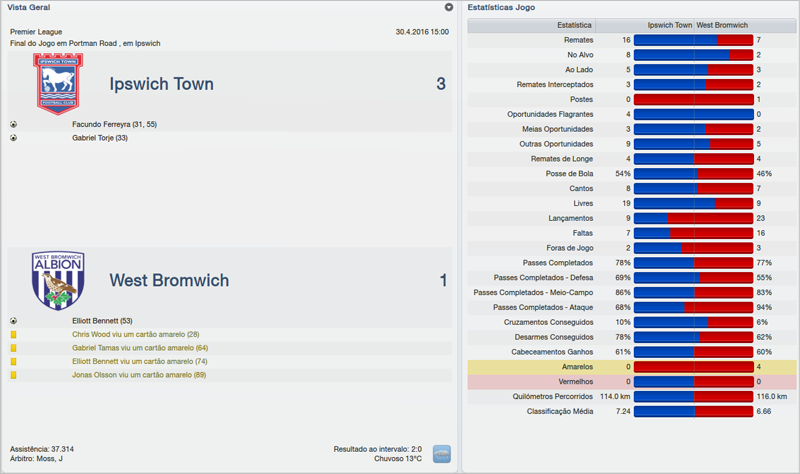Select the Vermelhos statistics row

click(x=630, y=382)
